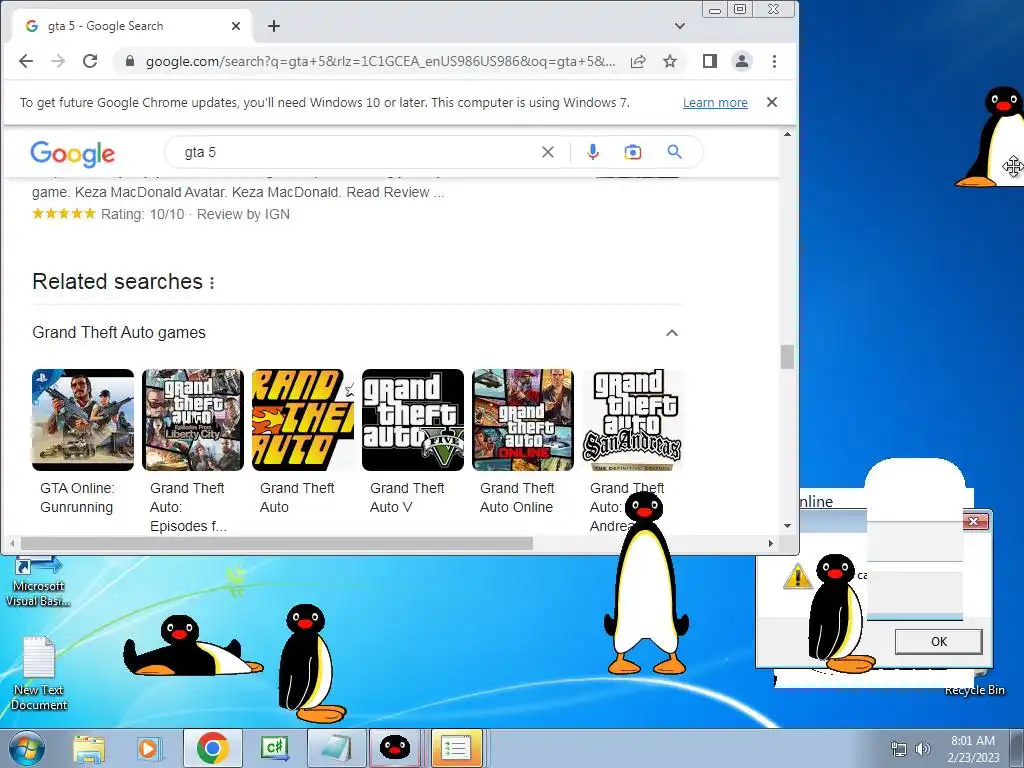The width and height of the screenshot is (1024, 768).
Task: Click the address bar URL
Action: [x=380, y=61]
